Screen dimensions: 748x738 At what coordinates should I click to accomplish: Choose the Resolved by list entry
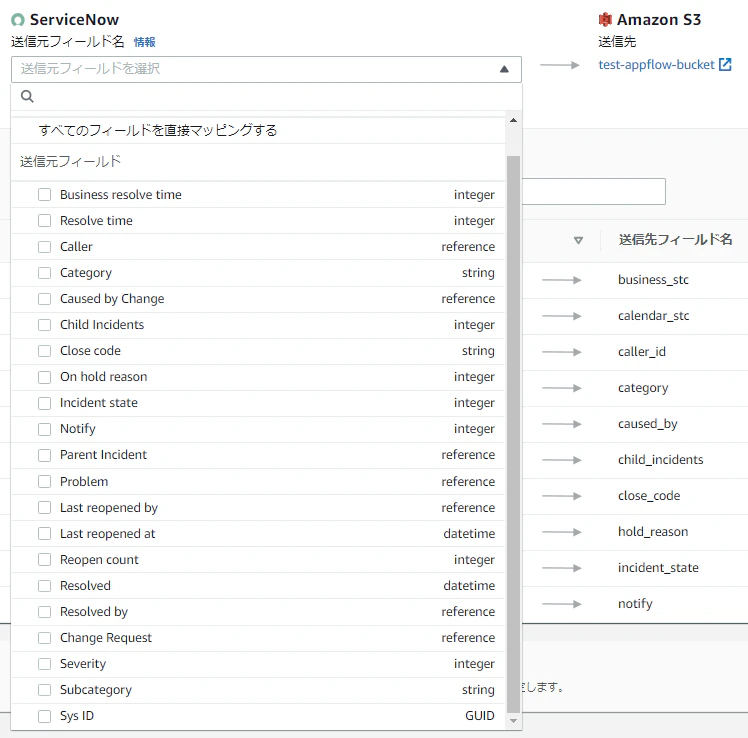tap(258, 612)
